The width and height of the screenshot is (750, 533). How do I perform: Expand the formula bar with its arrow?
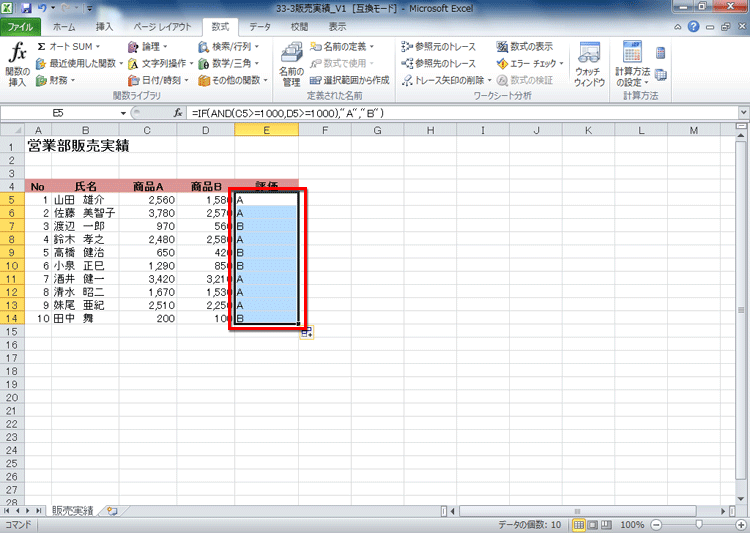pyautogui.click(x=743, y=113)
